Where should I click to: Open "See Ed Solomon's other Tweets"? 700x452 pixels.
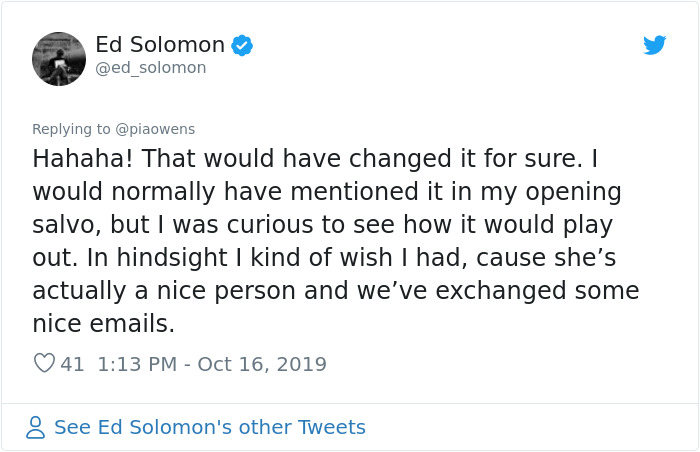pos(209,428)
